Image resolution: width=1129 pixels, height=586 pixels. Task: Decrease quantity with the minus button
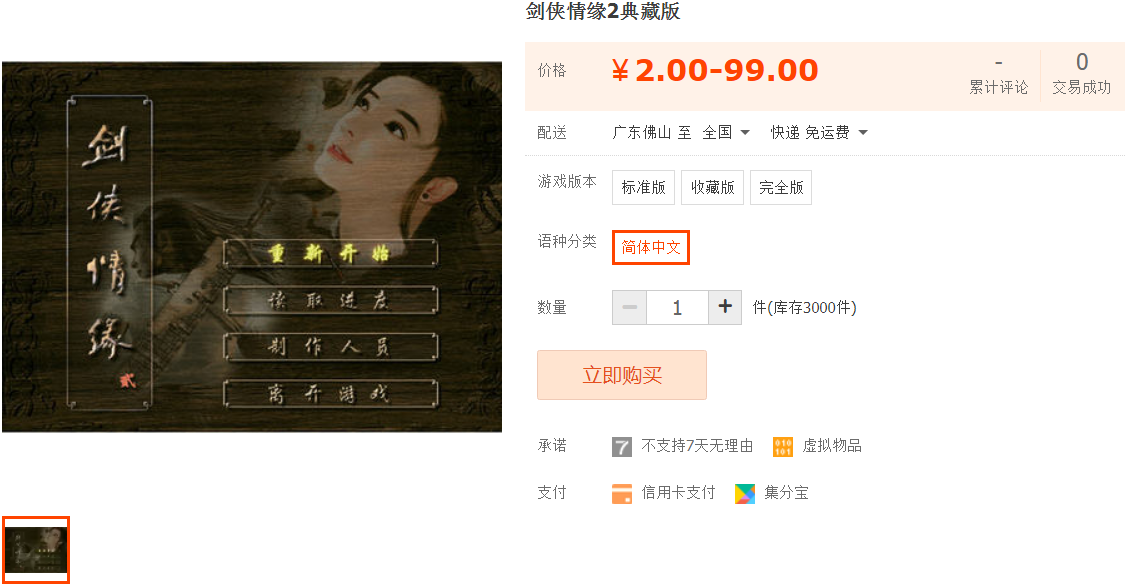tap(629, 307)
